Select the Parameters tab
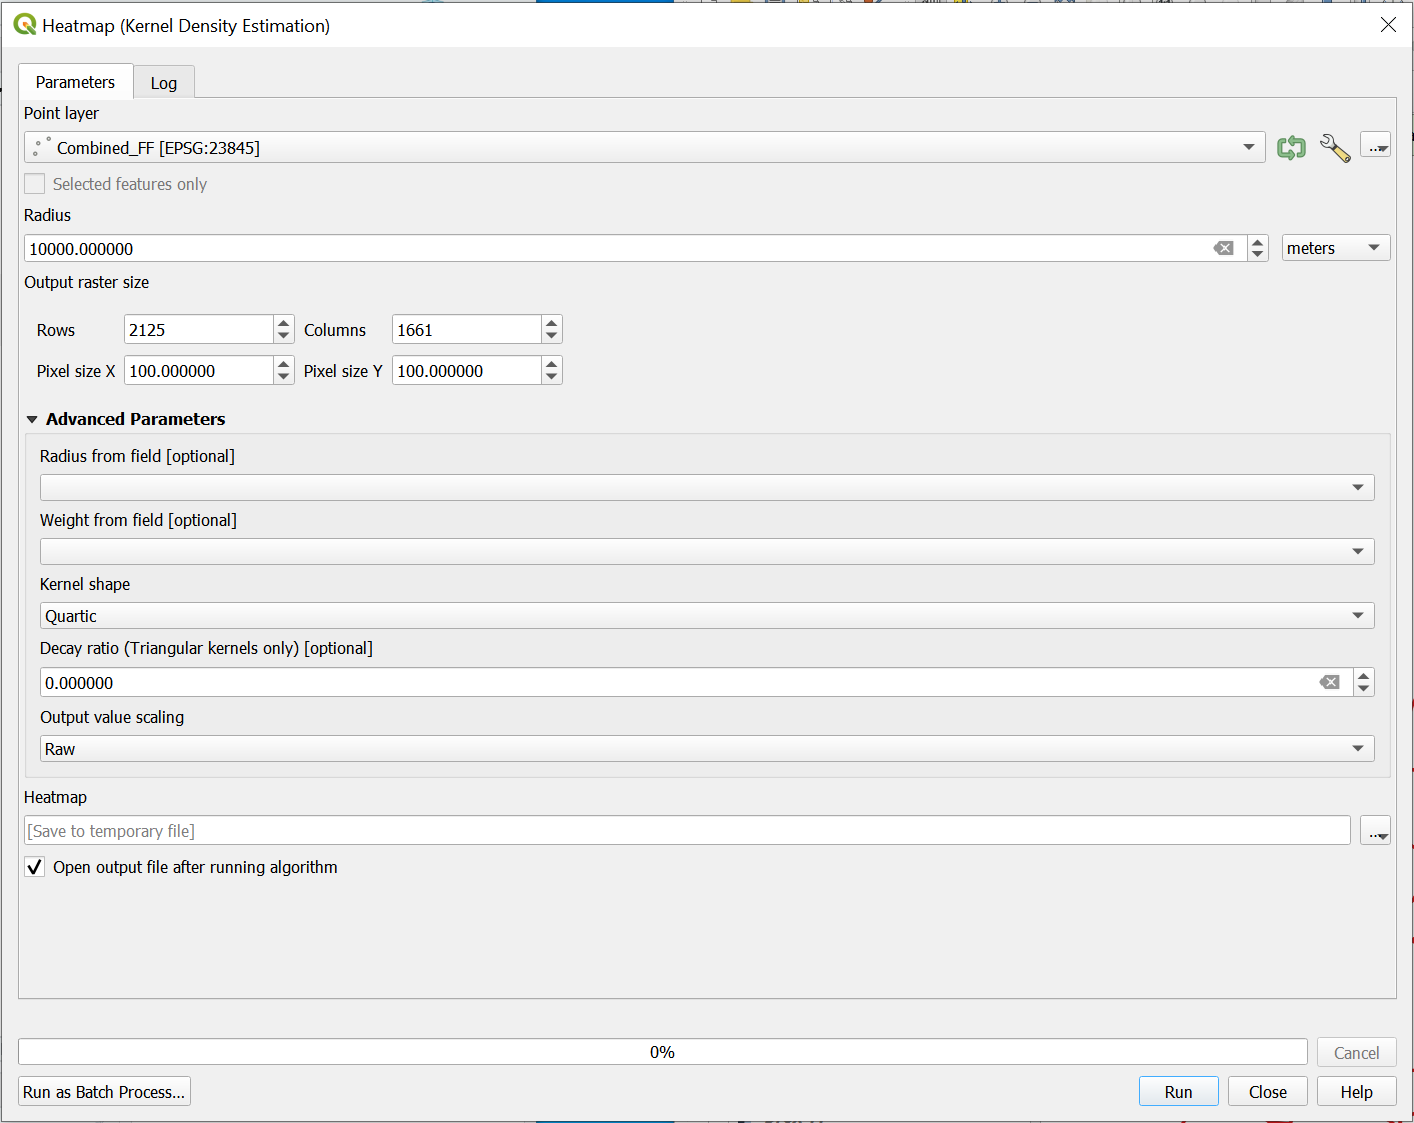 pos(75,82)
